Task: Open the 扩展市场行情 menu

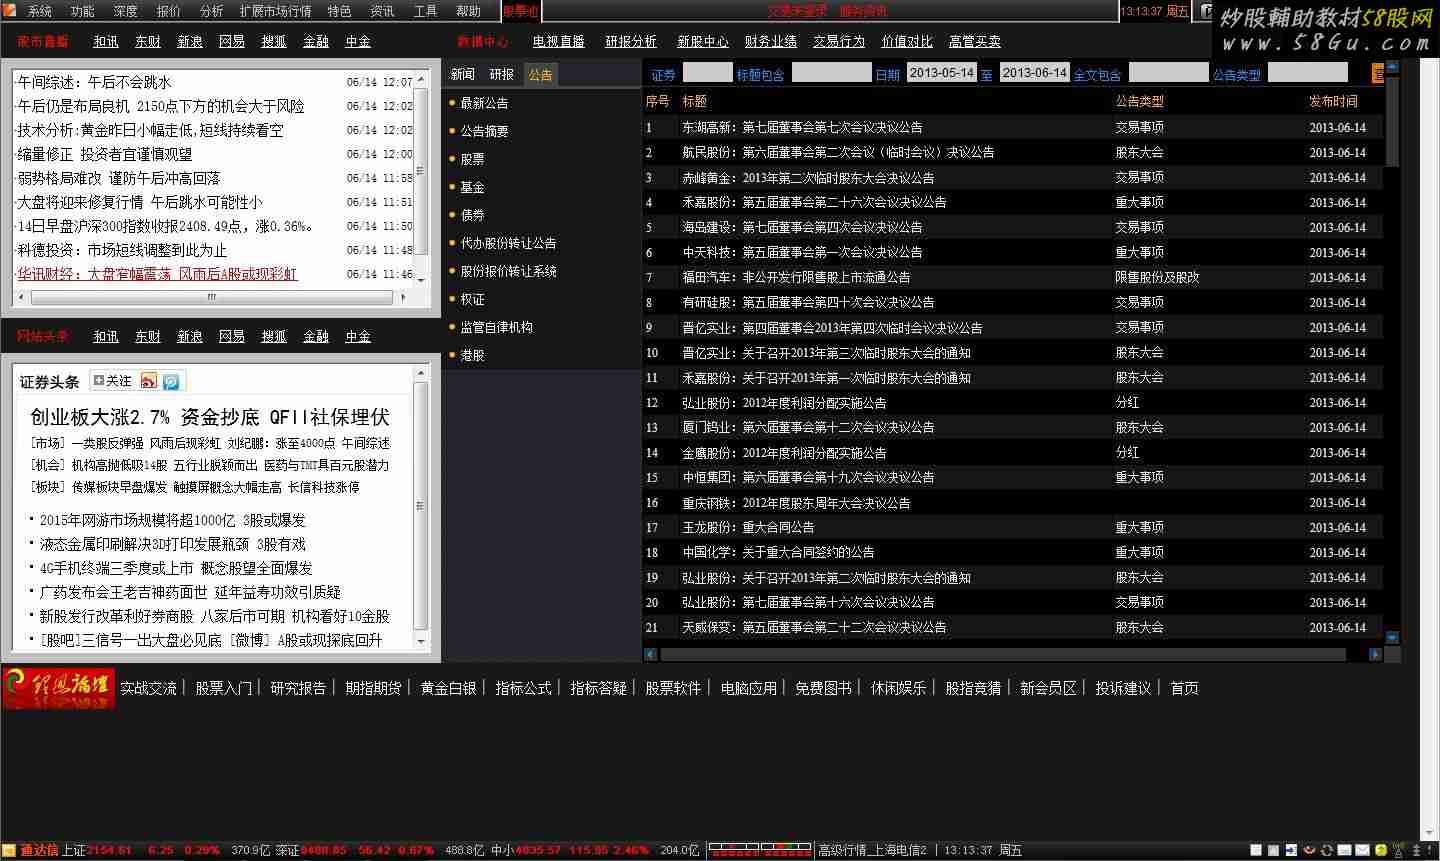Action: tap(276, 11)
